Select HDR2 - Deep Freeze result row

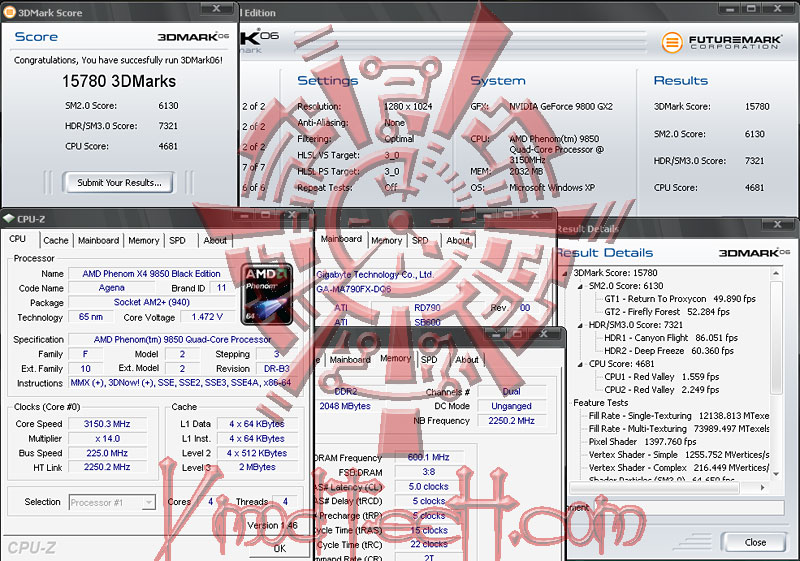pos(669,351)
